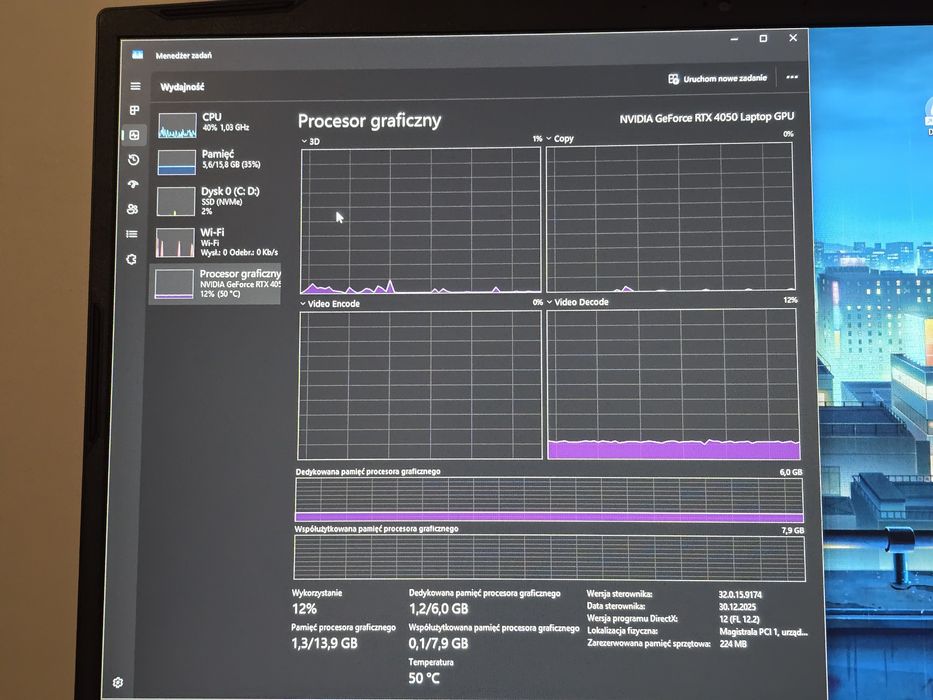Click the 0,1/7,9 GB shared memory value
Screen dimensions: 933x700
pyautogui.click(x=439, y=643)
